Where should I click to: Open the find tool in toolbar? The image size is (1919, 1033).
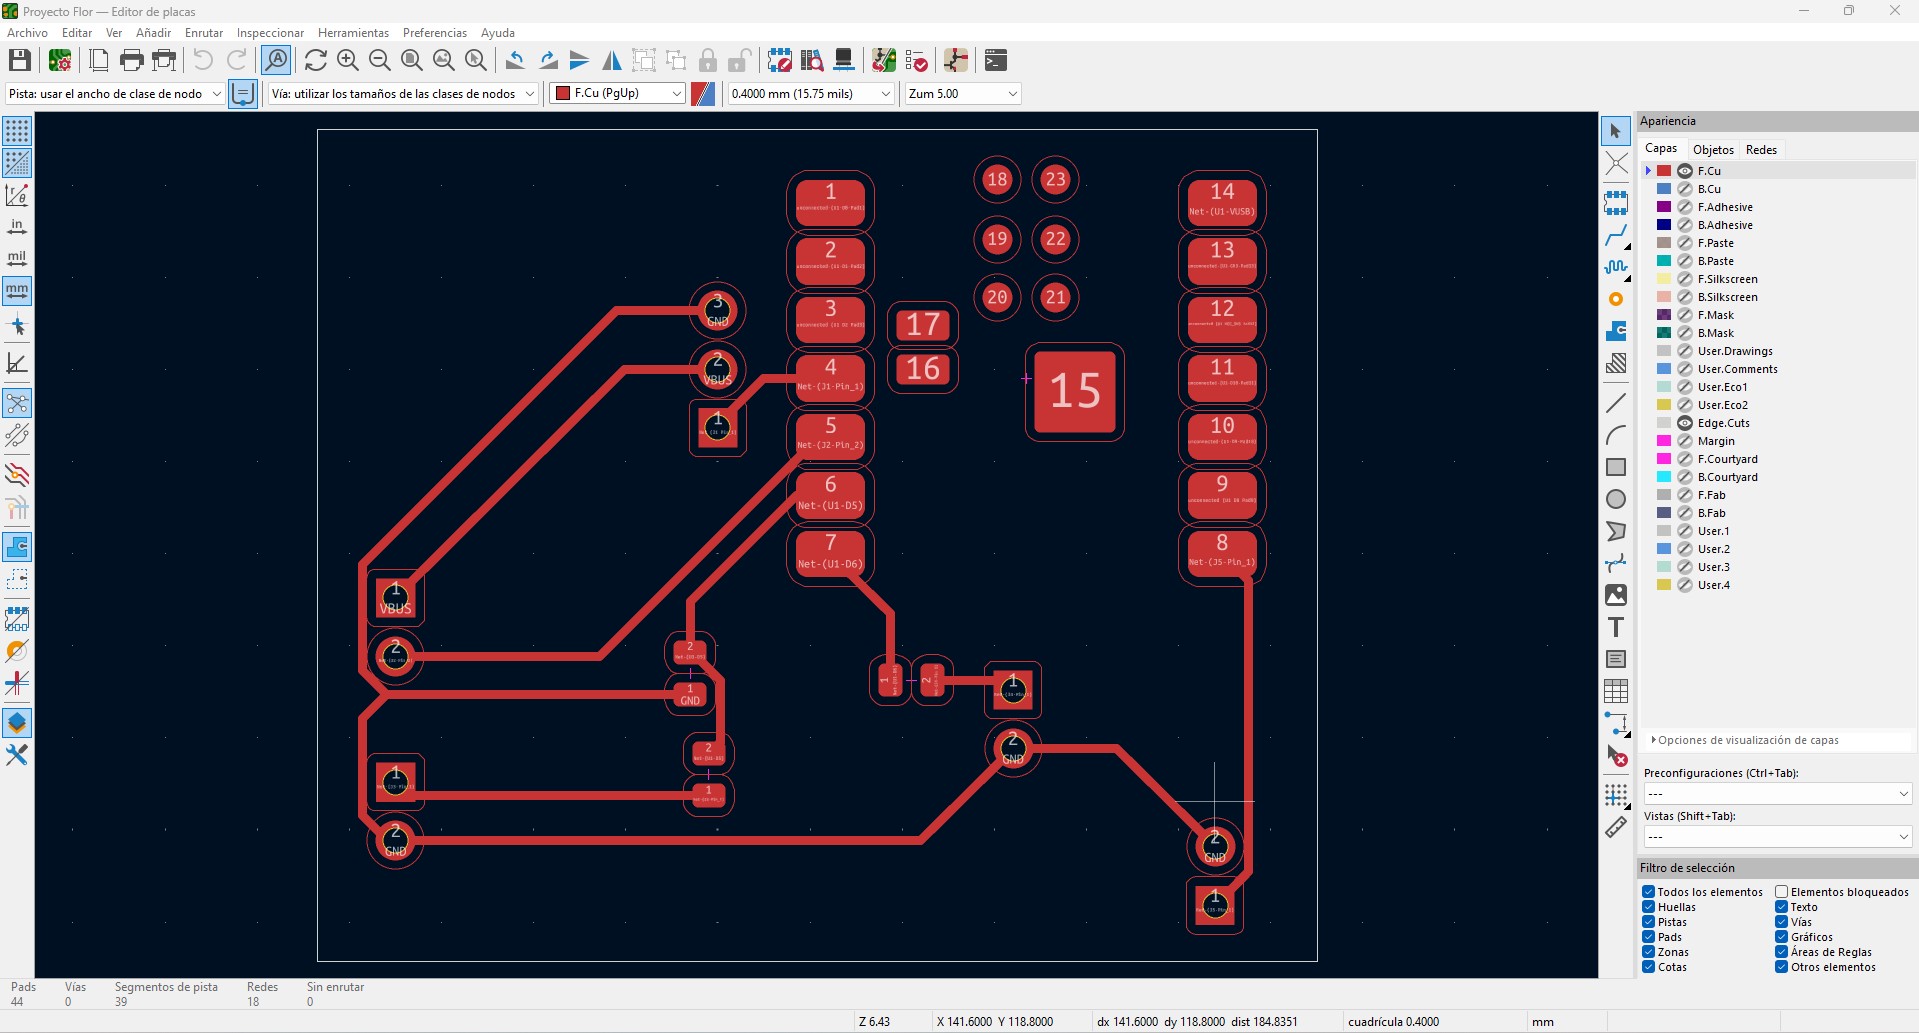click(276, 60)
